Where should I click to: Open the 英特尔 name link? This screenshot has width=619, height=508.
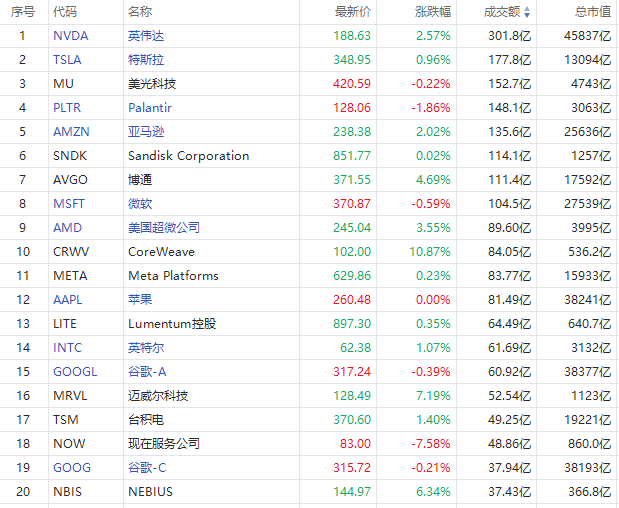click(146, 347)
